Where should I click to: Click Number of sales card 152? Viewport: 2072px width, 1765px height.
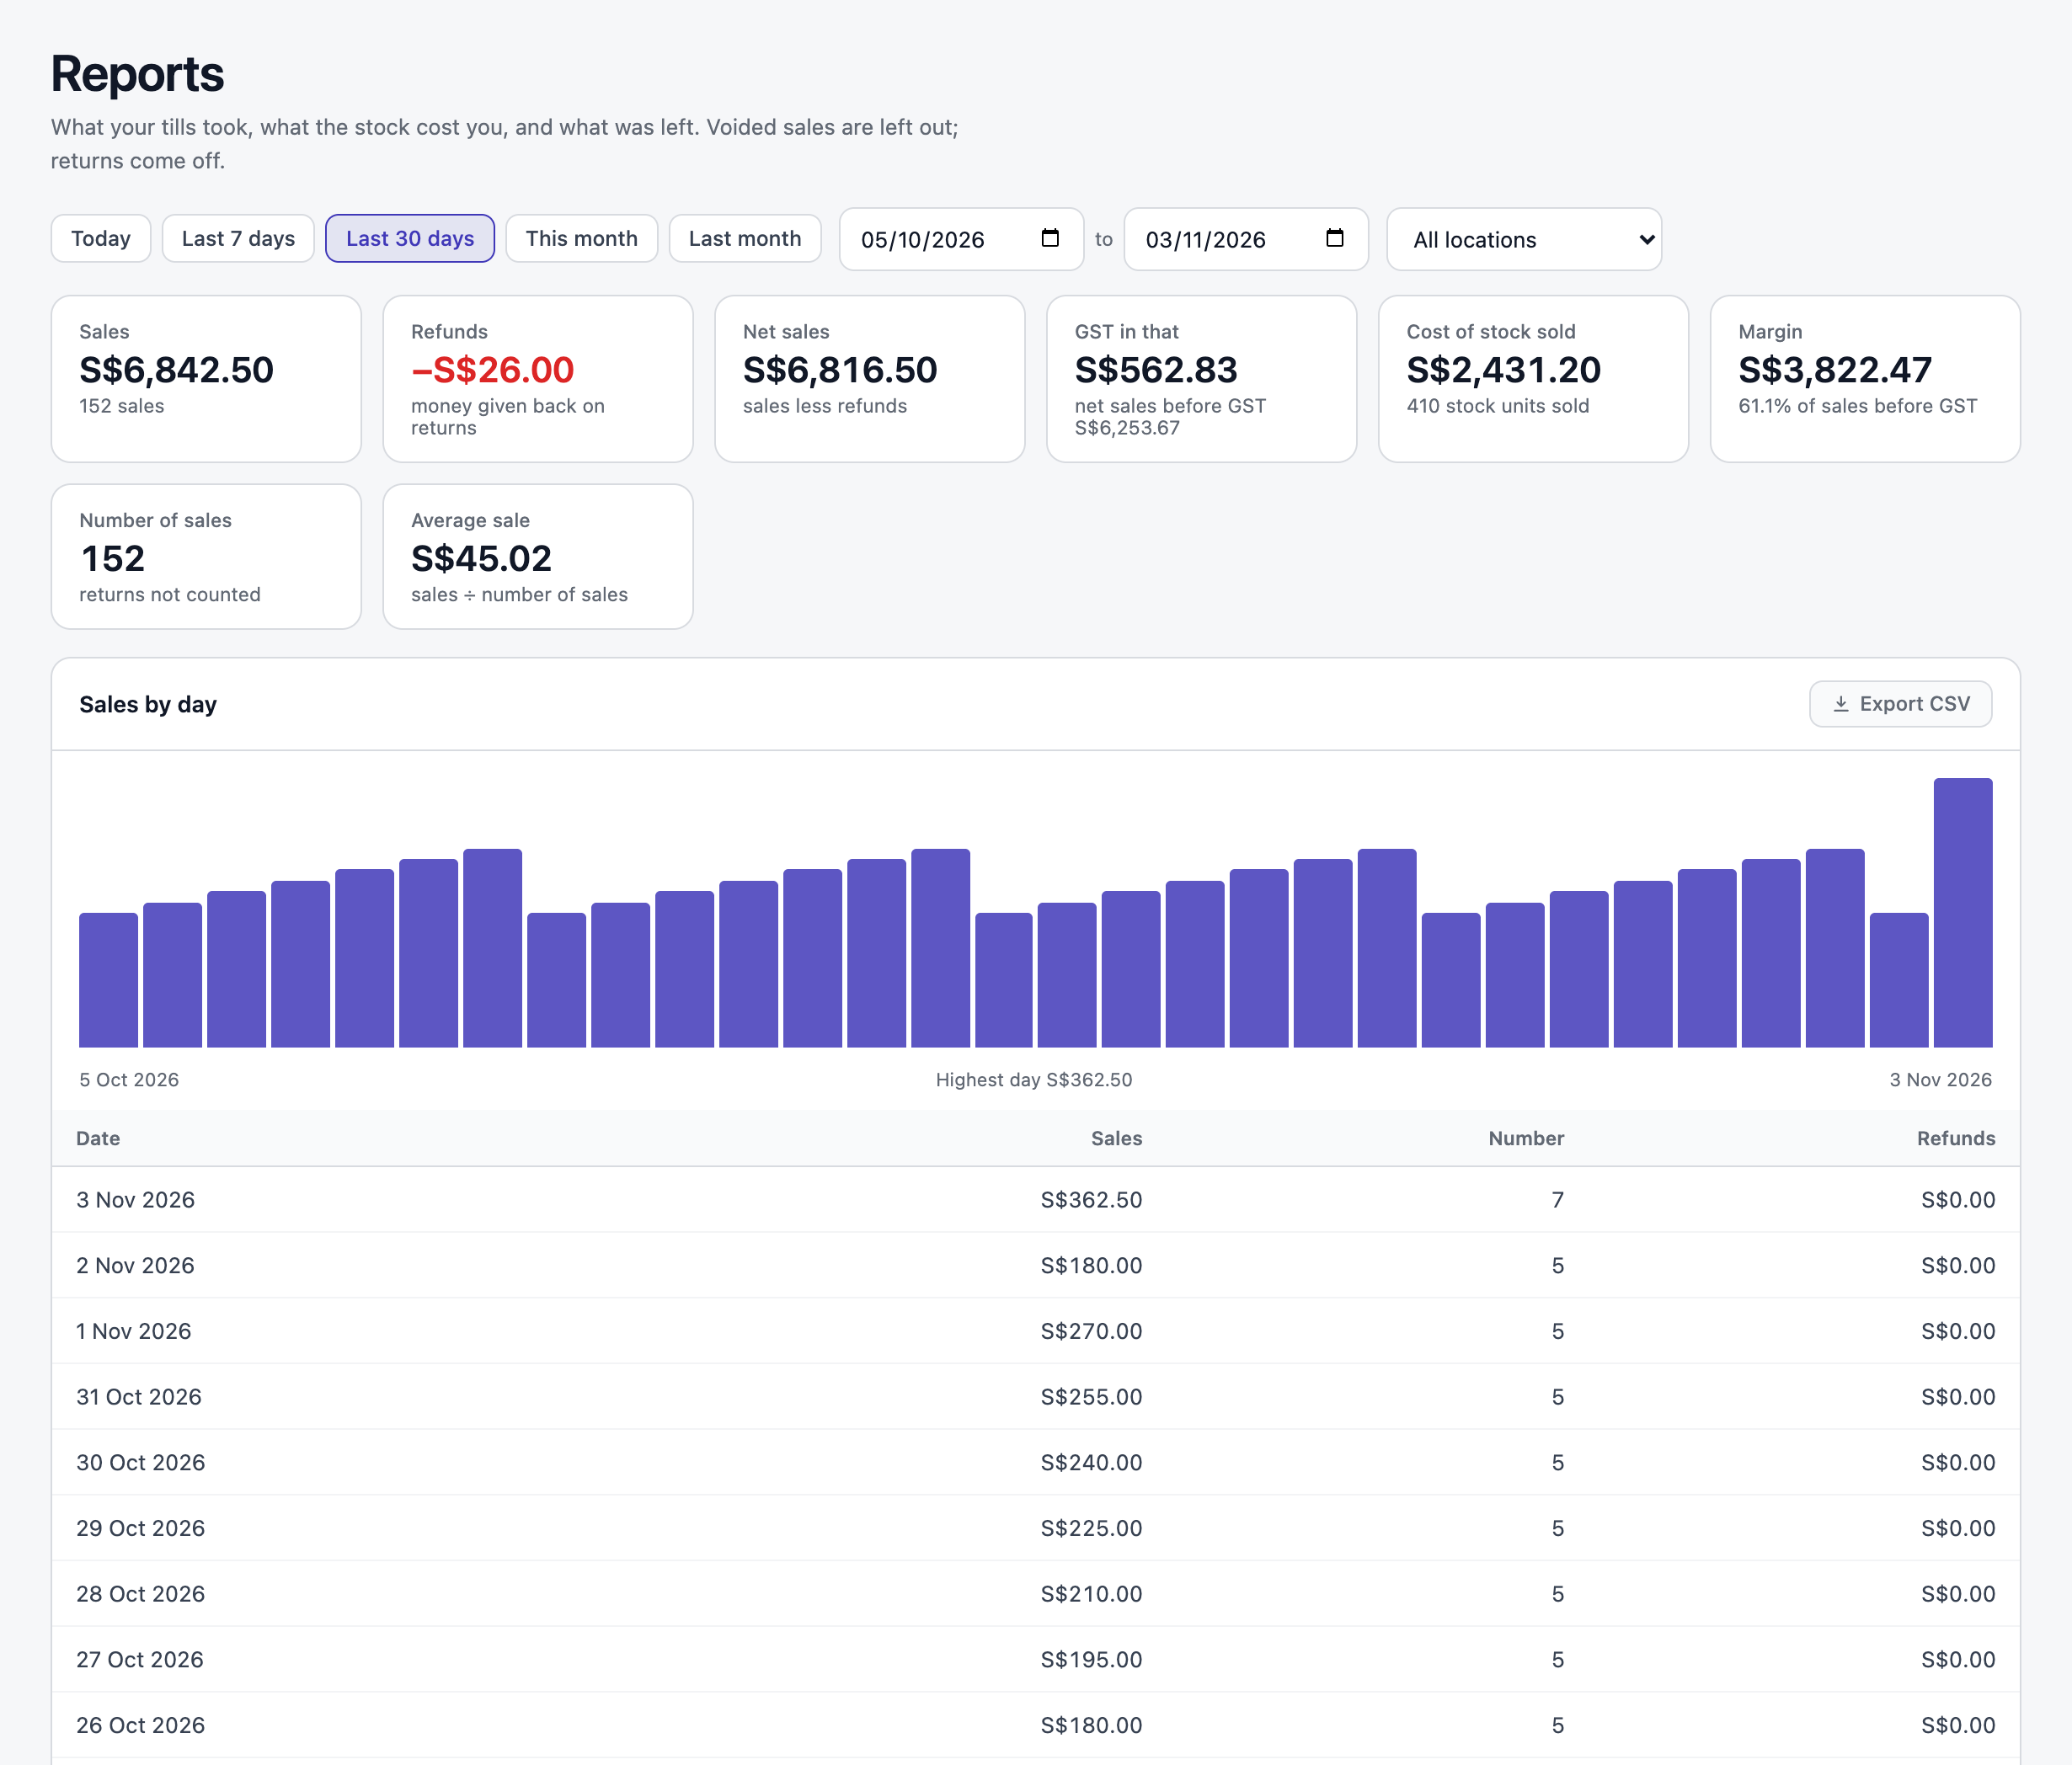[206, 557]
